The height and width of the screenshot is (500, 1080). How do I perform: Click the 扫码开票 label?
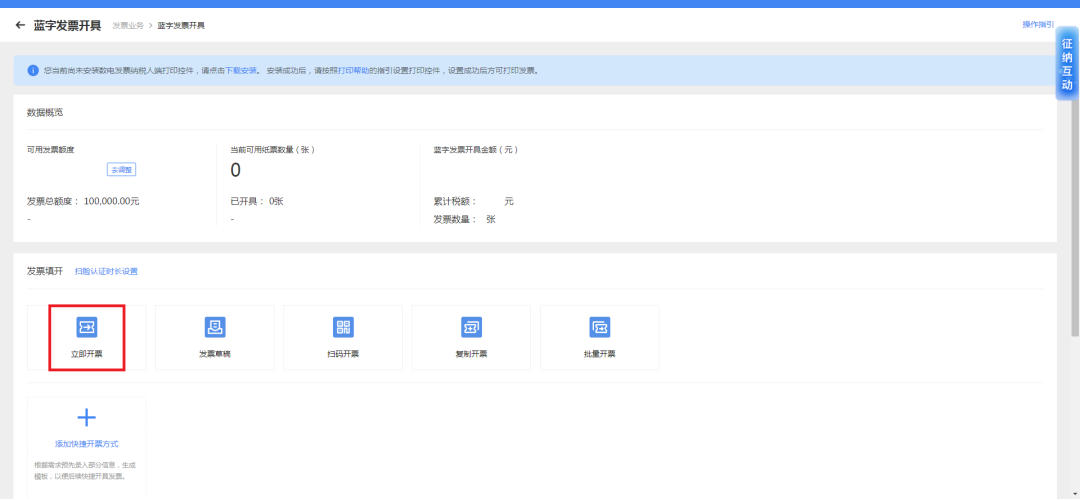(343, 354)
